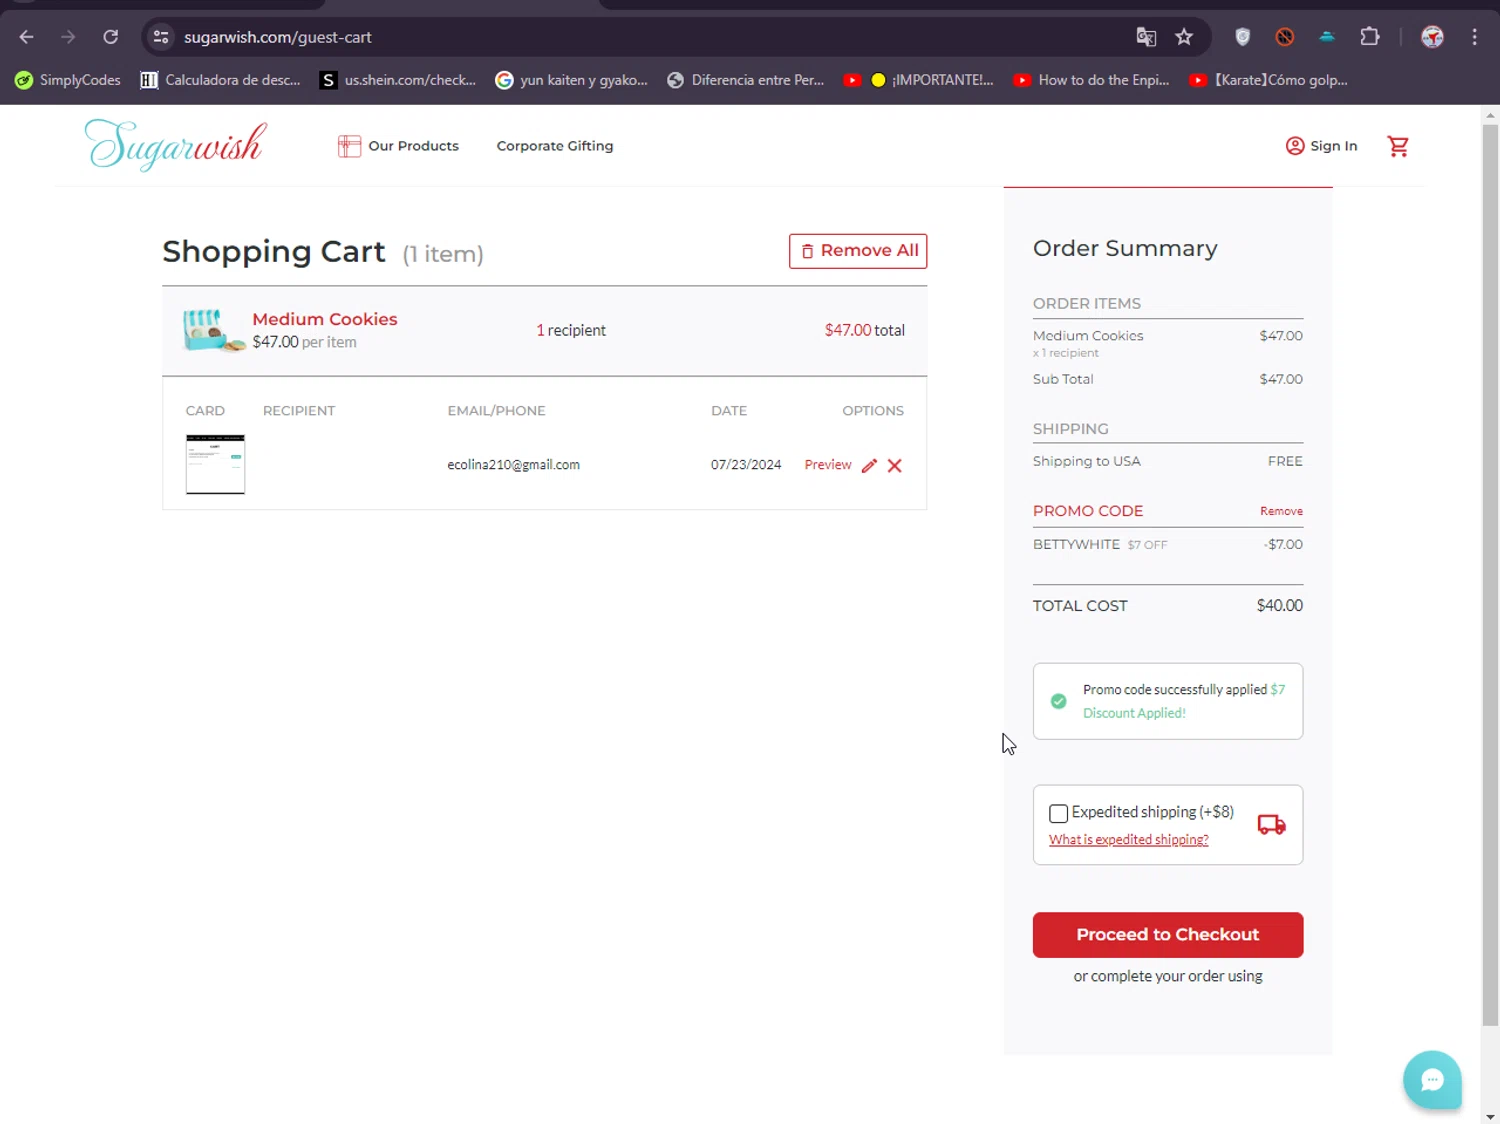1500x1124 pixels.
Task: Open the Extensions puzzle icon
Action: point(1370,37)
